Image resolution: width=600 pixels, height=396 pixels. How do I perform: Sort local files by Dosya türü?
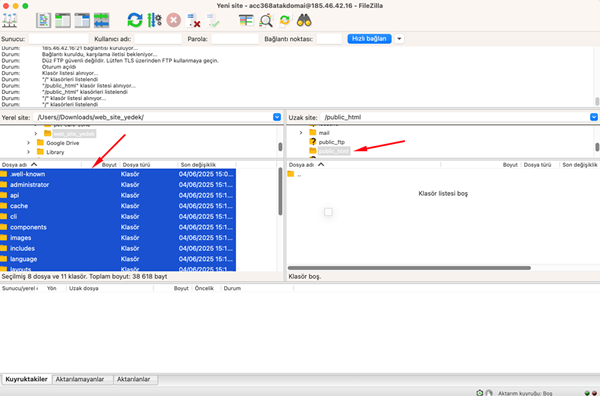coord(149,165)
